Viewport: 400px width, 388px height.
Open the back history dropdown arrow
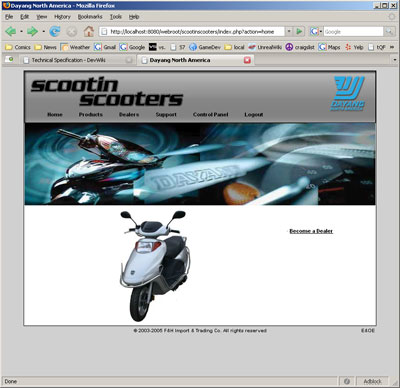pyautogui.click(x=21, y=32)
